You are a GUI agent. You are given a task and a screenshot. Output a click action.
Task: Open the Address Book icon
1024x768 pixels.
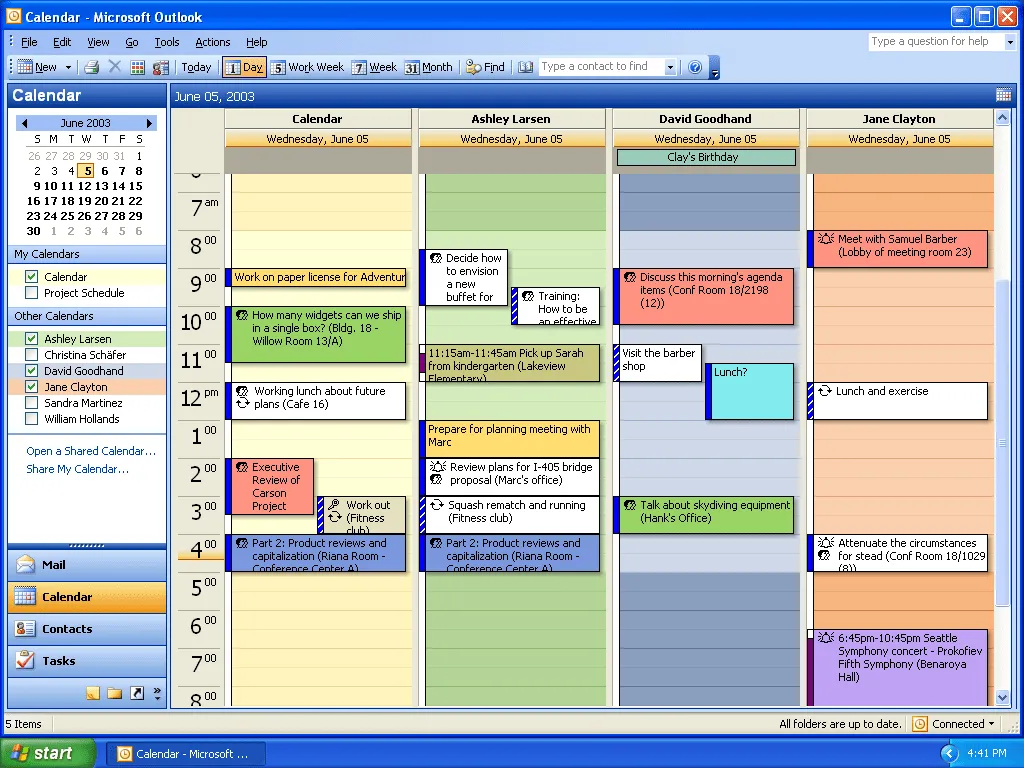(x=526, y=67)
